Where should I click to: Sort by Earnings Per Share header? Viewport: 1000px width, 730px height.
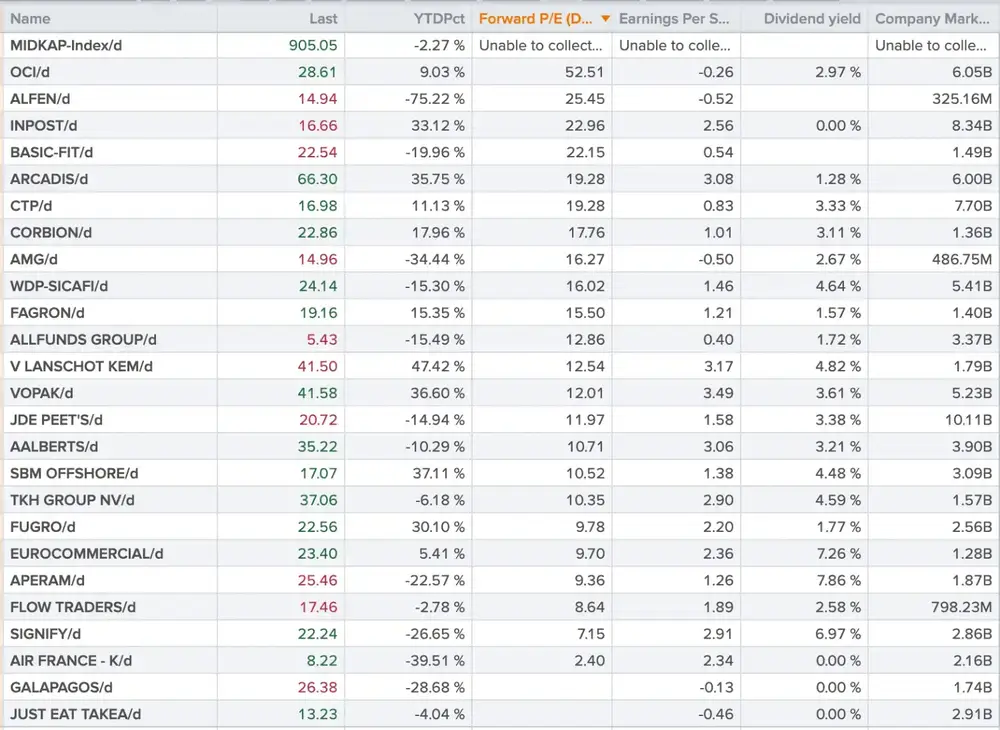[x=674, y=19]
